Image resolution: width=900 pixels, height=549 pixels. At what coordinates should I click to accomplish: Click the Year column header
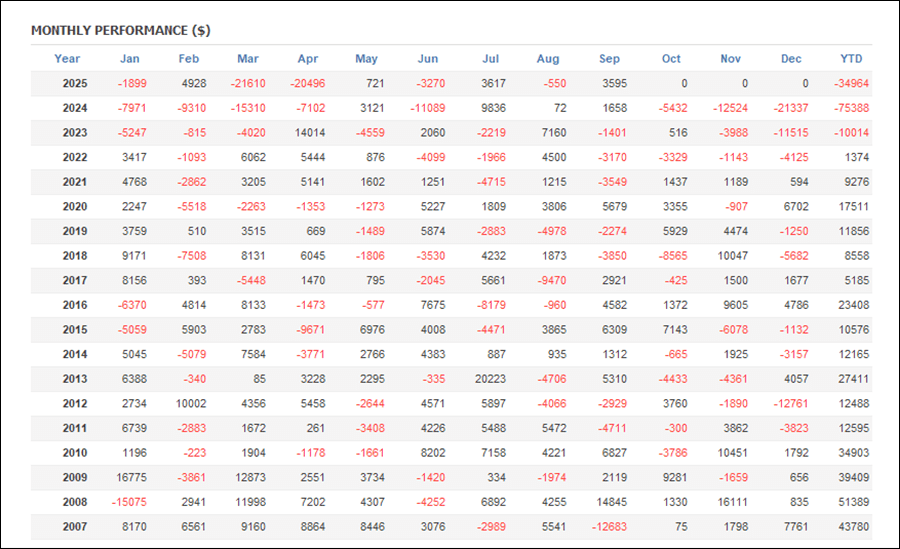tap(67, 59)
